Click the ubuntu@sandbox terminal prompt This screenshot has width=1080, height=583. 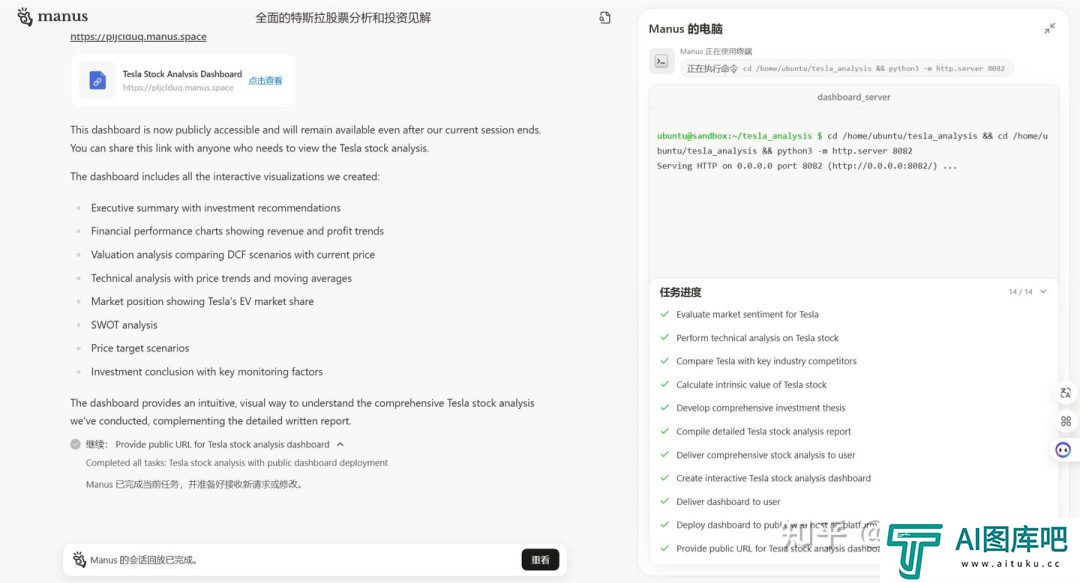point(739,136)
